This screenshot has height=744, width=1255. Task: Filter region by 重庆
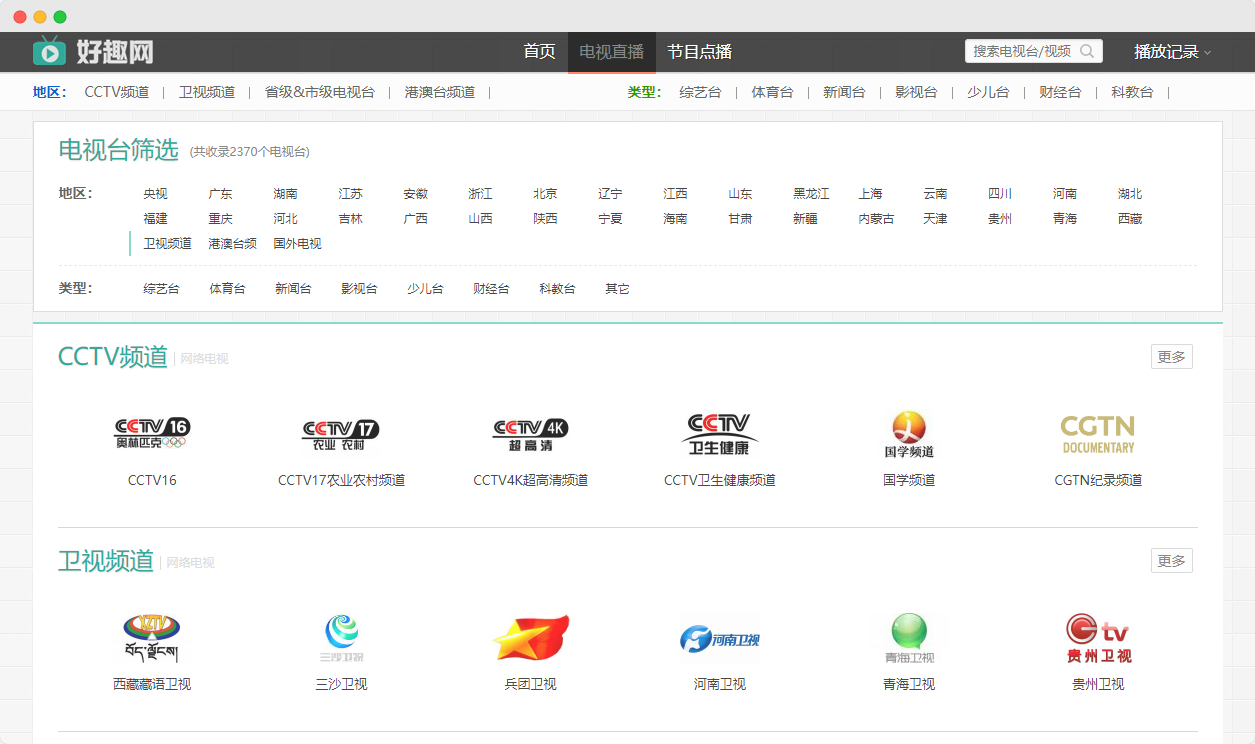[220, 219]
